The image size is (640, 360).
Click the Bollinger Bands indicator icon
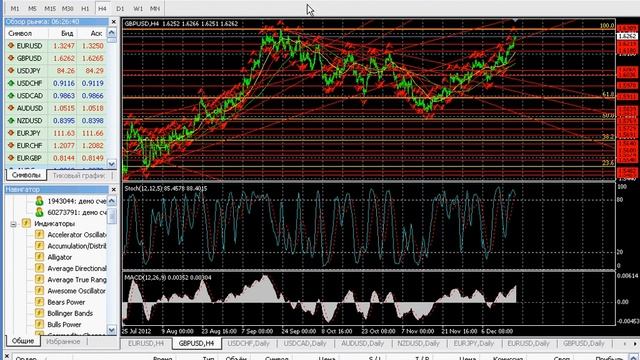pyautogui.click(x=39, y=313)
